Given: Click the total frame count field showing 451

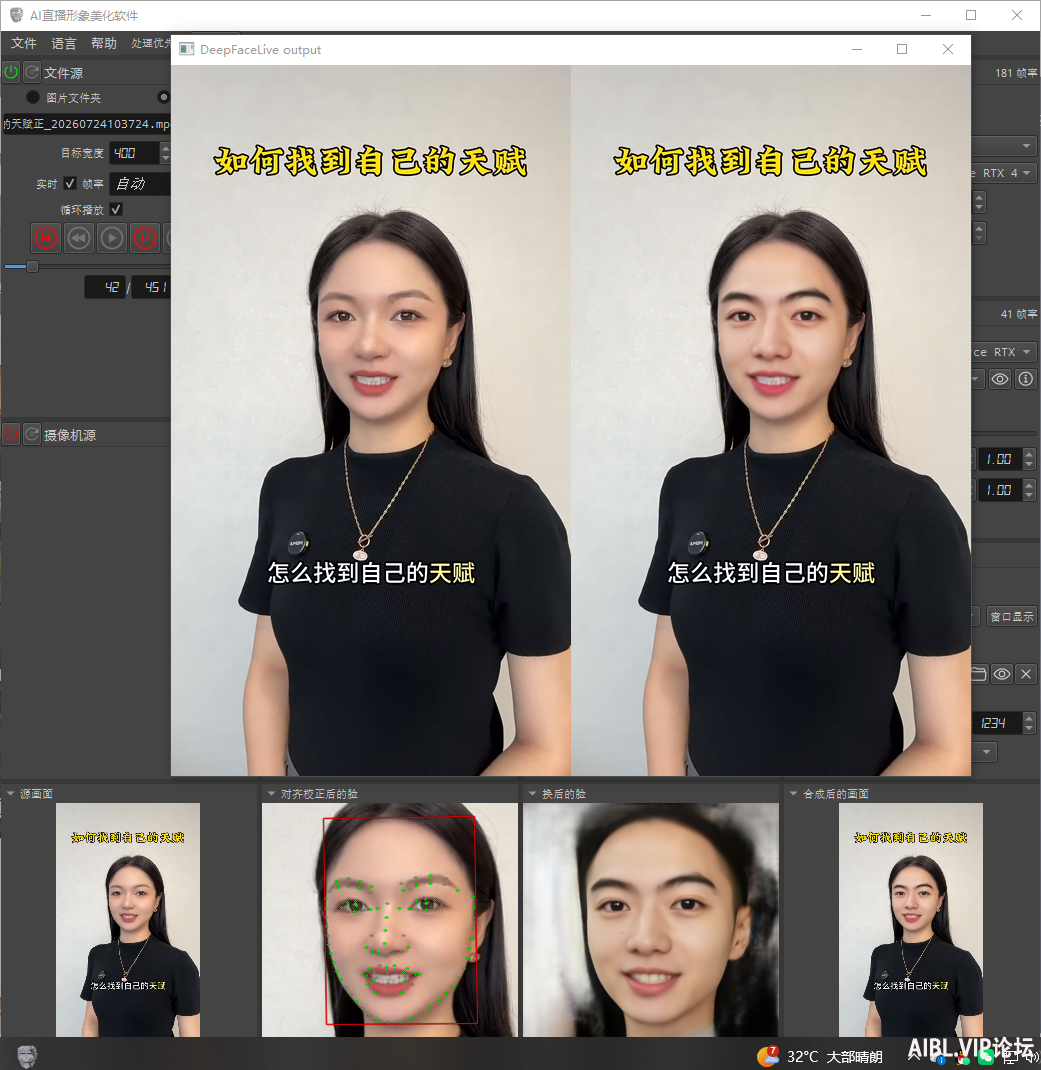Looking at the screenshot, I should pyautogui.click(x=151, y=287).
